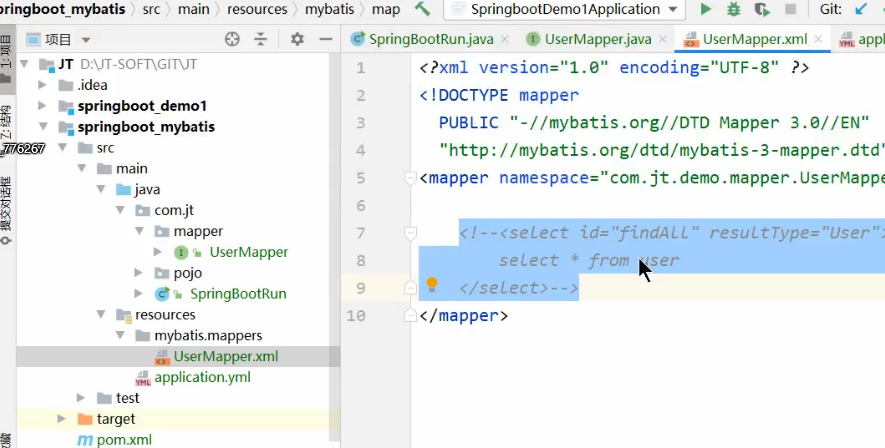Screen dimensions: 885x448
Task: Hide the project panel with minus icon
Action: click(326, 39)
